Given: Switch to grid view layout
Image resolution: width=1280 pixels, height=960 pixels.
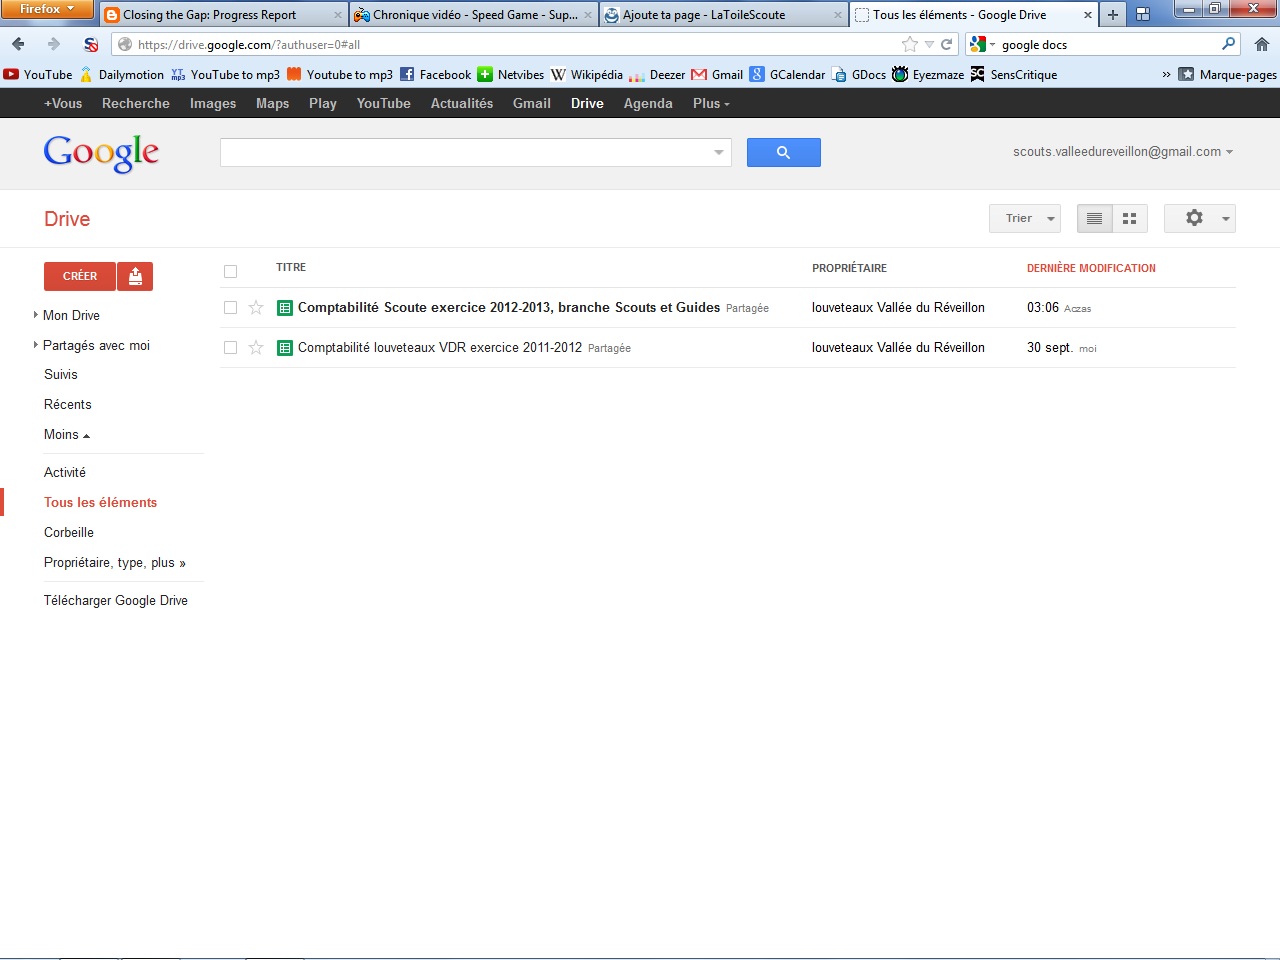Looking at the screenshot, I should 1130,218.
